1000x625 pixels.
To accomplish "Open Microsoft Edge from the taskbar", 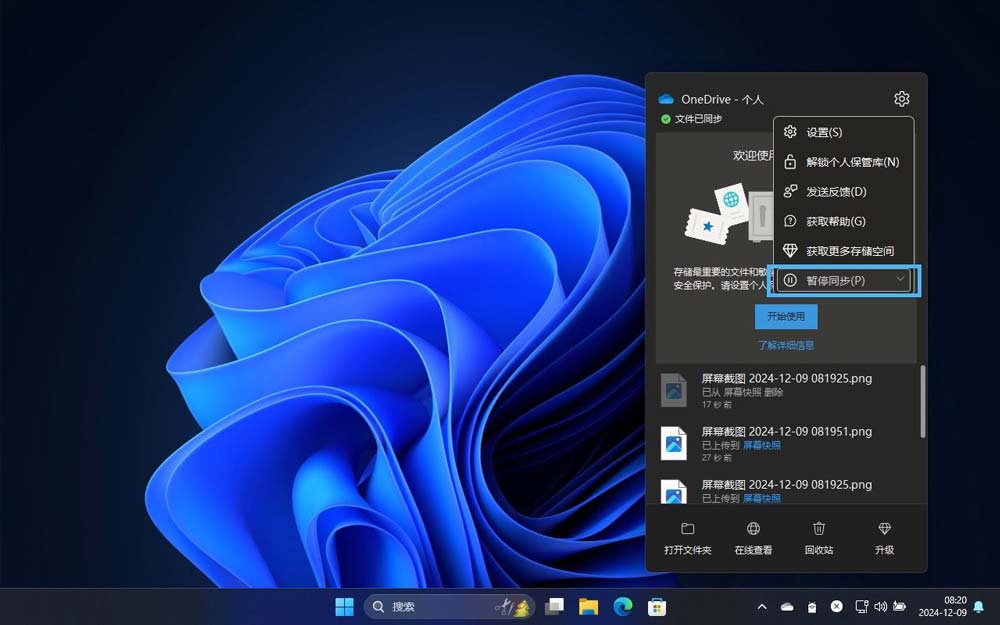I will tap(622, 607).
